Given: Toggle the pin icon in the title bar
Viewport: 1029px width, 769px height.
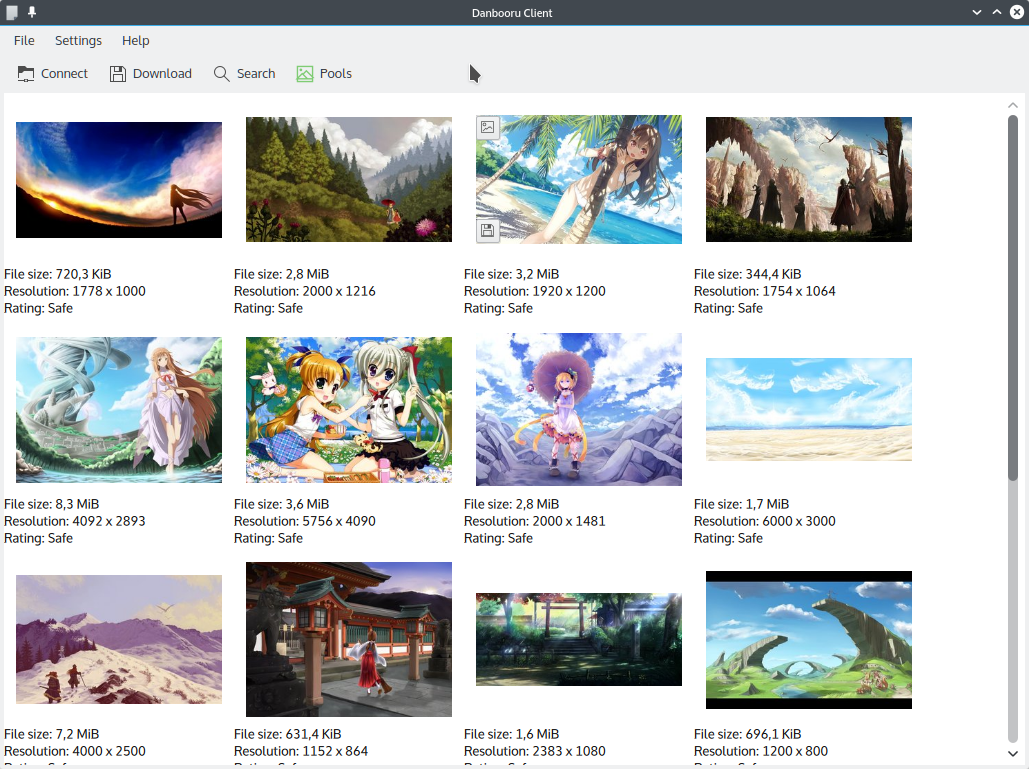Looking at the screenshot, I should (x=32, y=12).
